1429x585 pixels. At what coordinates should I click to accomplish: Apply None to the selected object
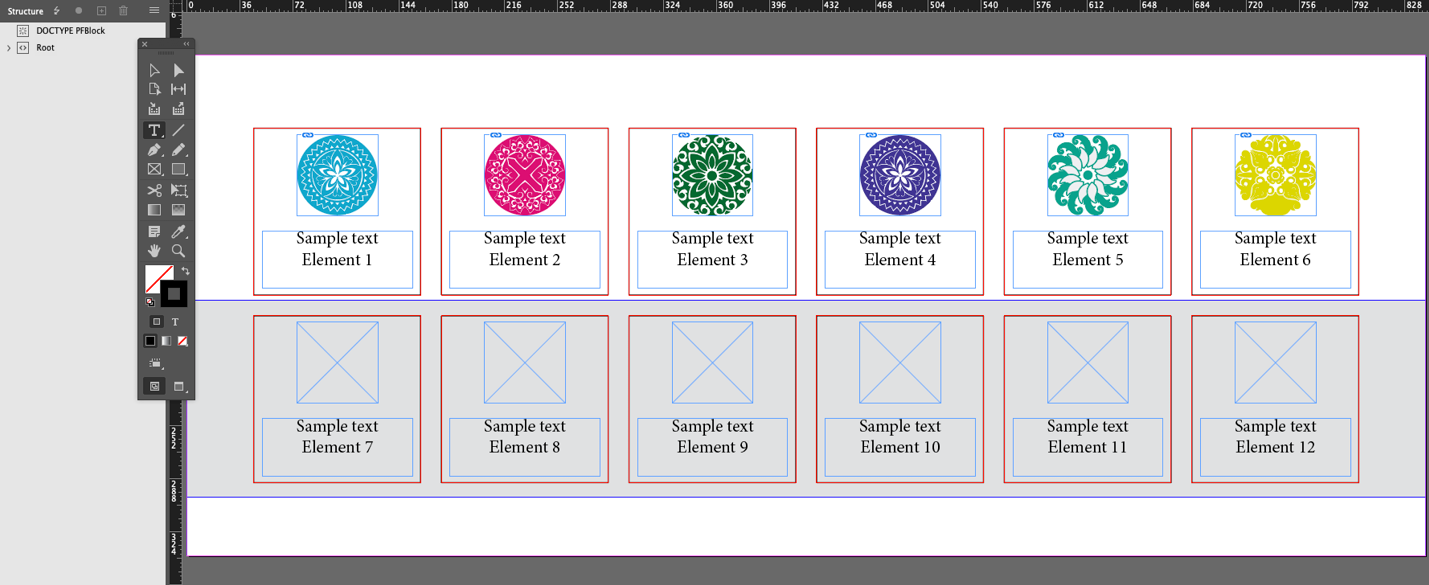pos(182,341)
